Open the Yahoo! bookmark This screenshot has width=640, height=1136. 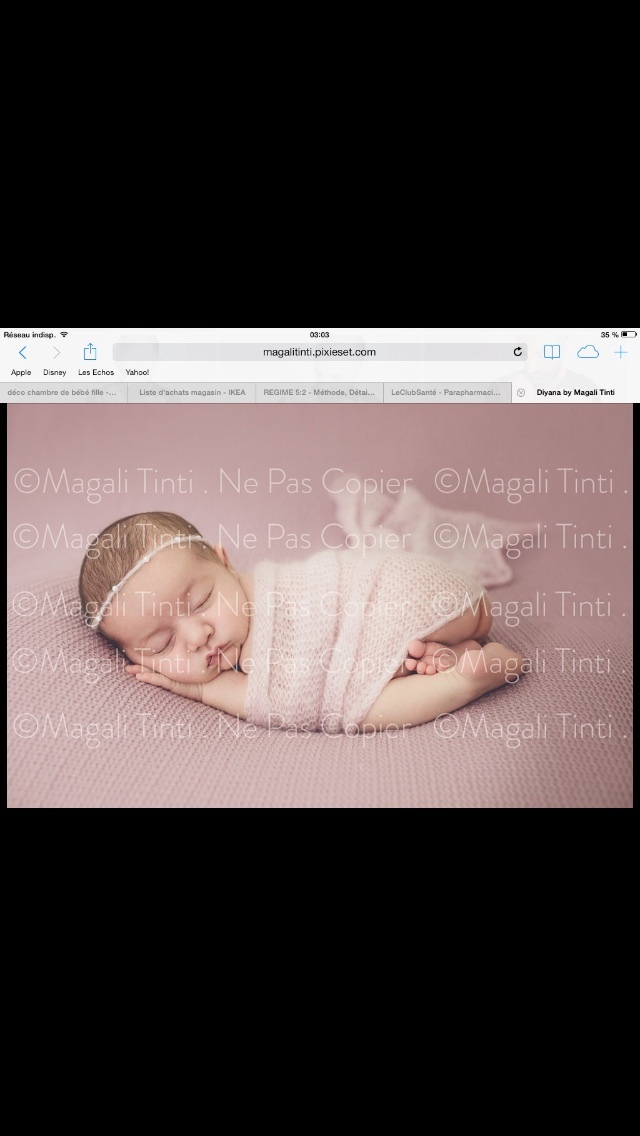pos(137,372)
